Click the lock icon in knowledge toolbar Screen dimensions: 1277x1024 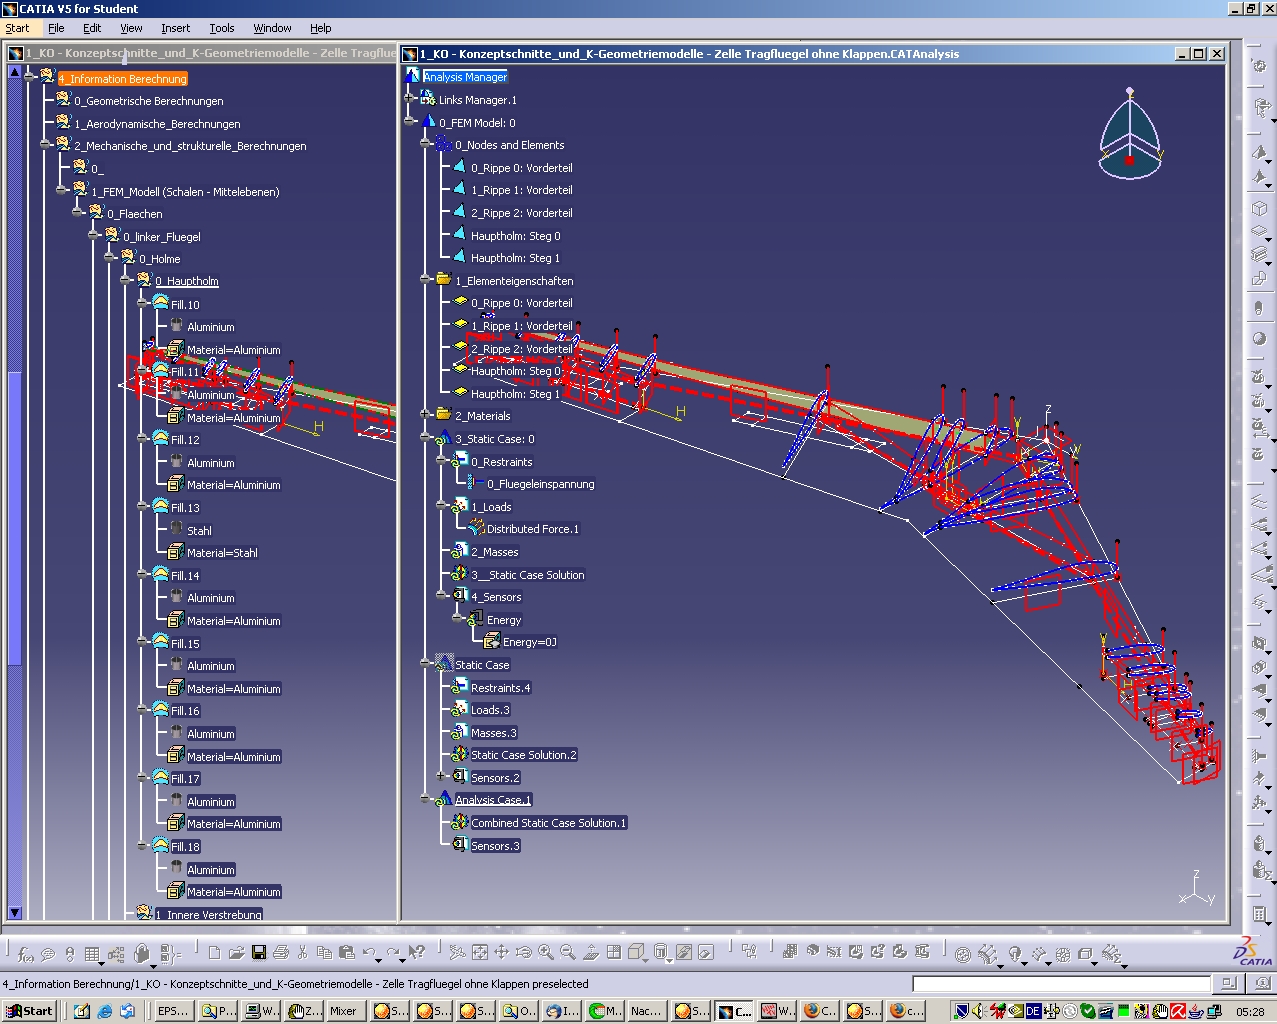click(x=141, y=954)
